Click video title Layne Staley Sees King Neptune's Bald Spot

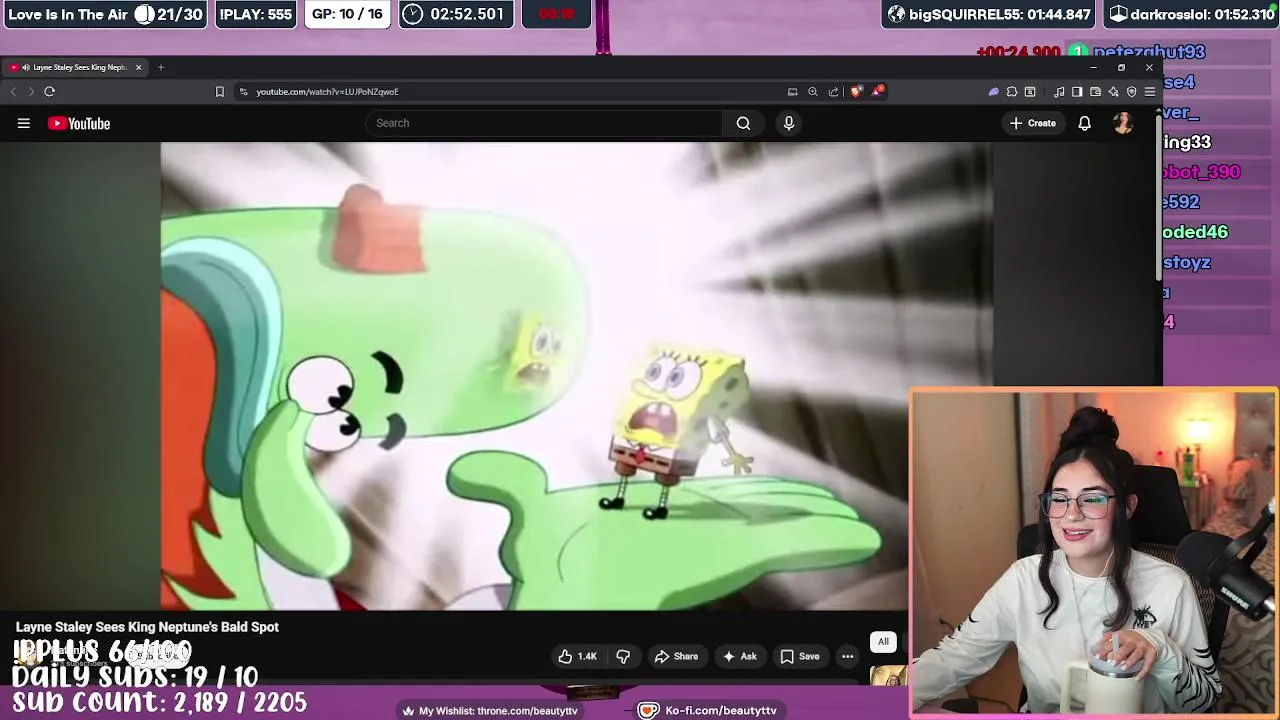click(x=147, y=627)
